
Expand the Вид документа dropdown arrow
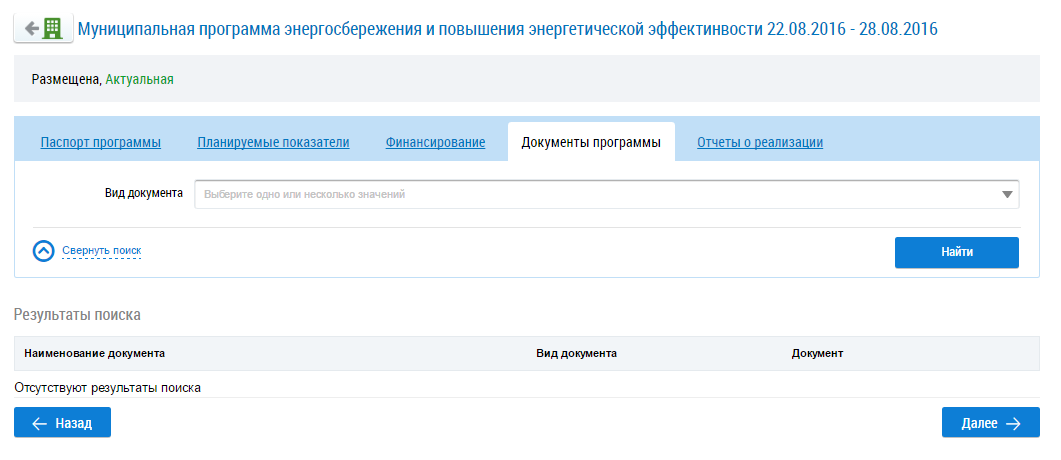[1007, 195]
